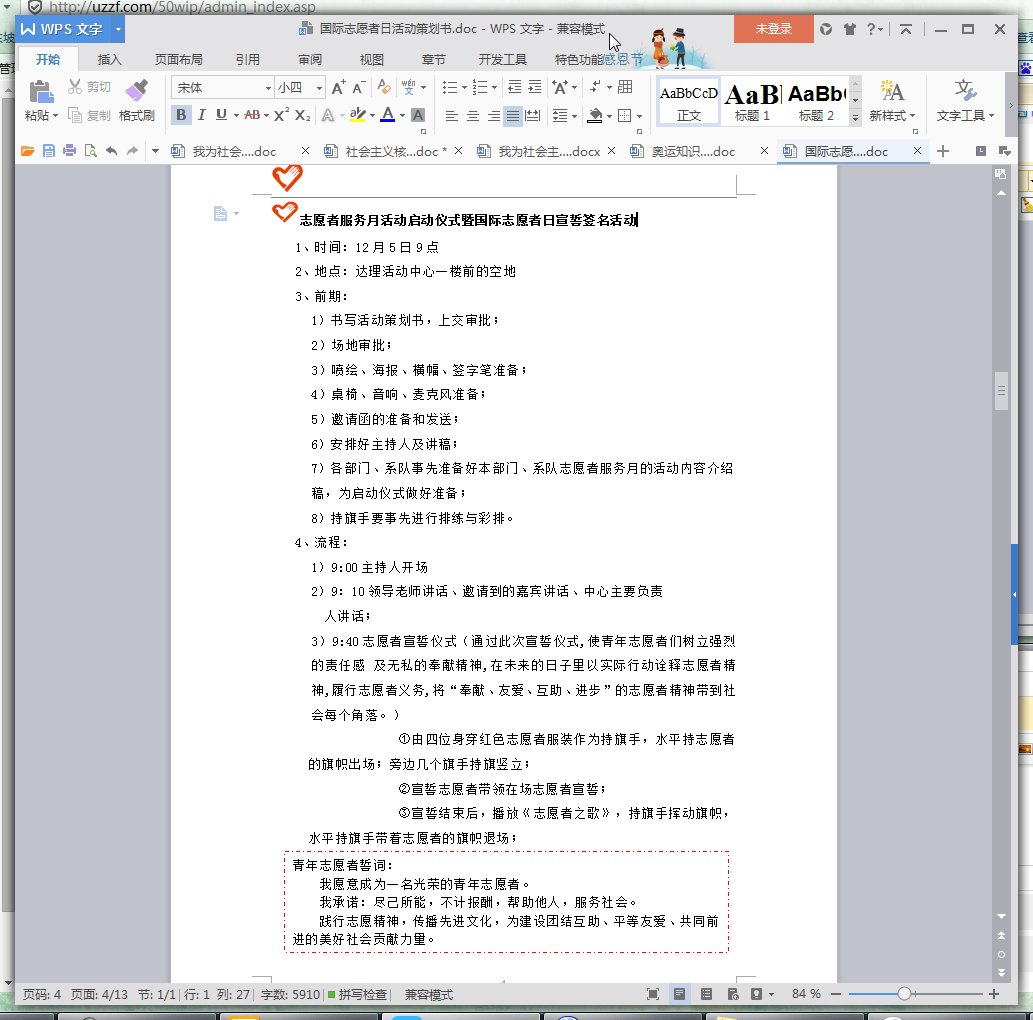The image size is (1033, 1020).
Task: Open bullet list dropdown arrow
Action: [x=464, y=88]
